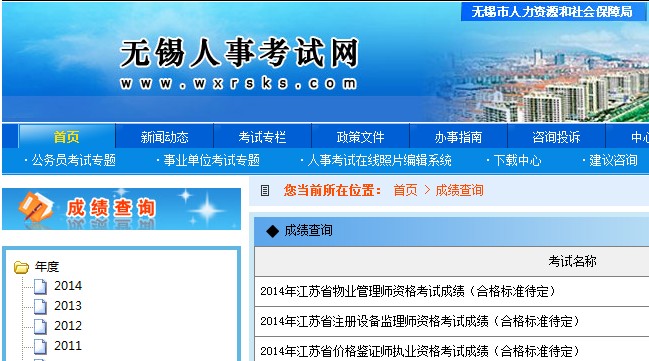Go to the 考试专栏 menu
Viewport: 649px width, 361px height.
pyautogui.click(x=262, y=137)
